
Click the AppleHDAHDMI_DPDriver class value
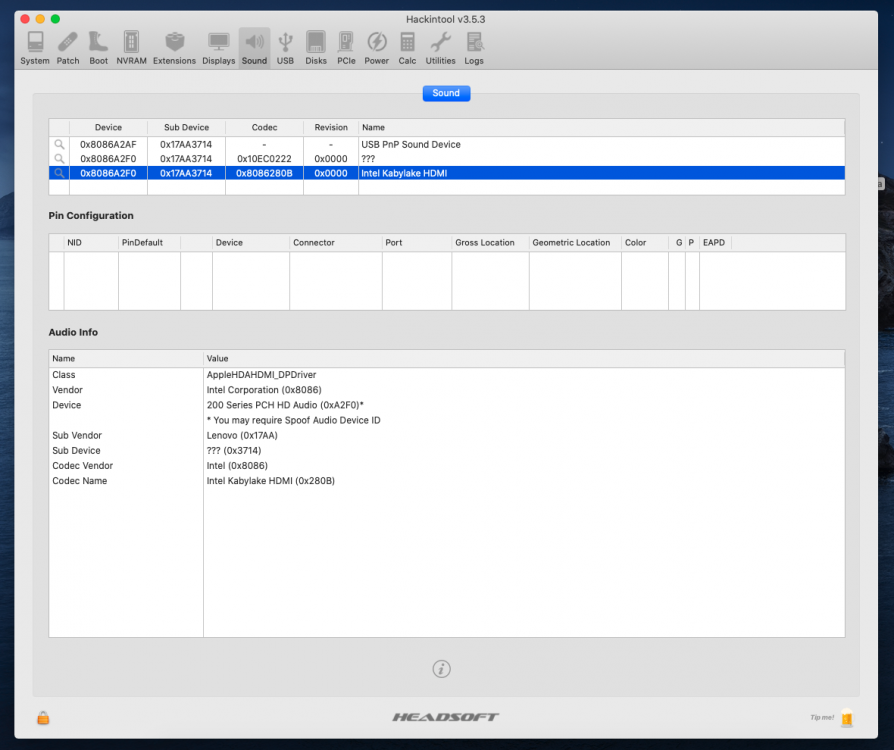coord(261,375)
